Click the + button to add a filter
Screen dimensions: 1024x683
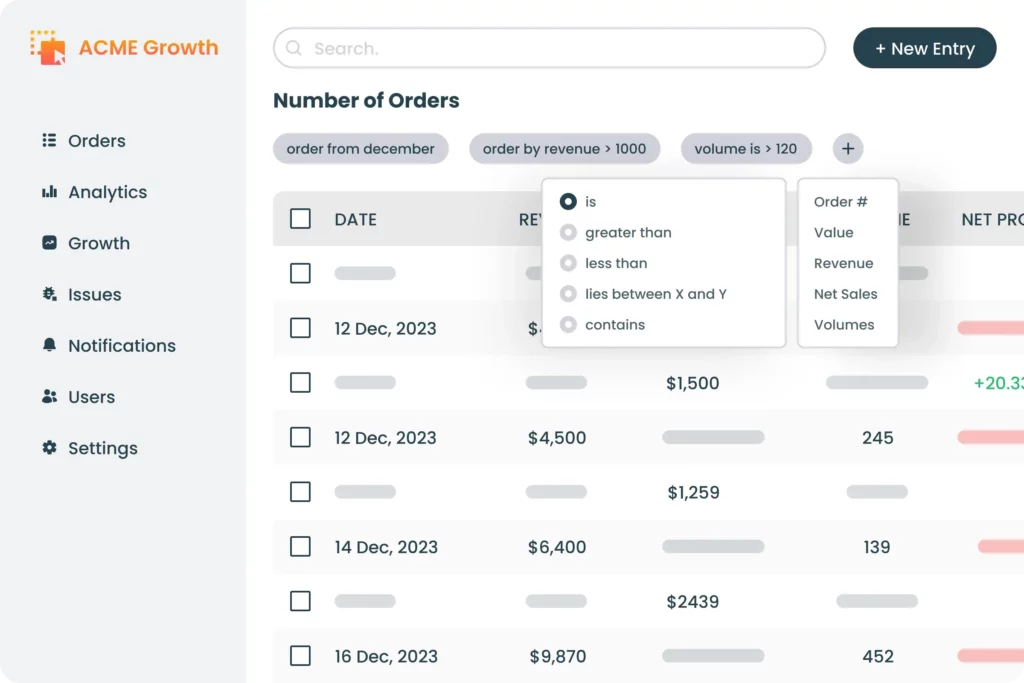(847, 148)
